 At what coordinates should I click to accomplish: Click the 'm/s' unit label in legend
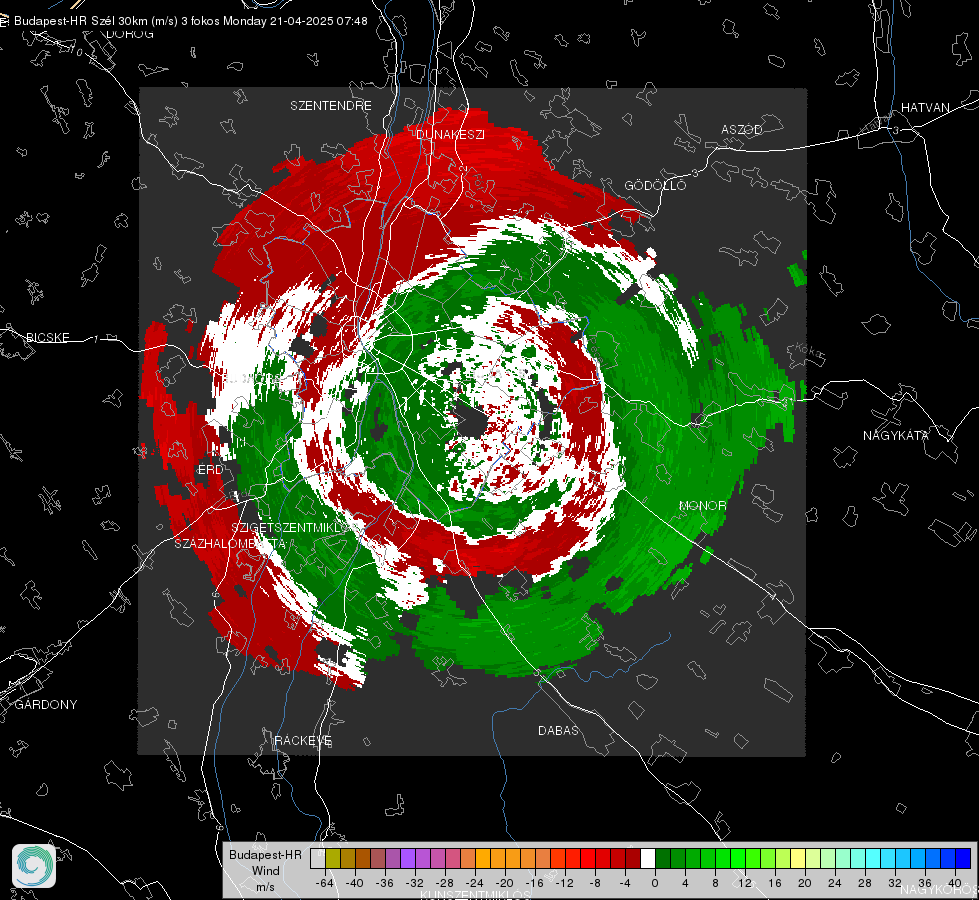265,887
